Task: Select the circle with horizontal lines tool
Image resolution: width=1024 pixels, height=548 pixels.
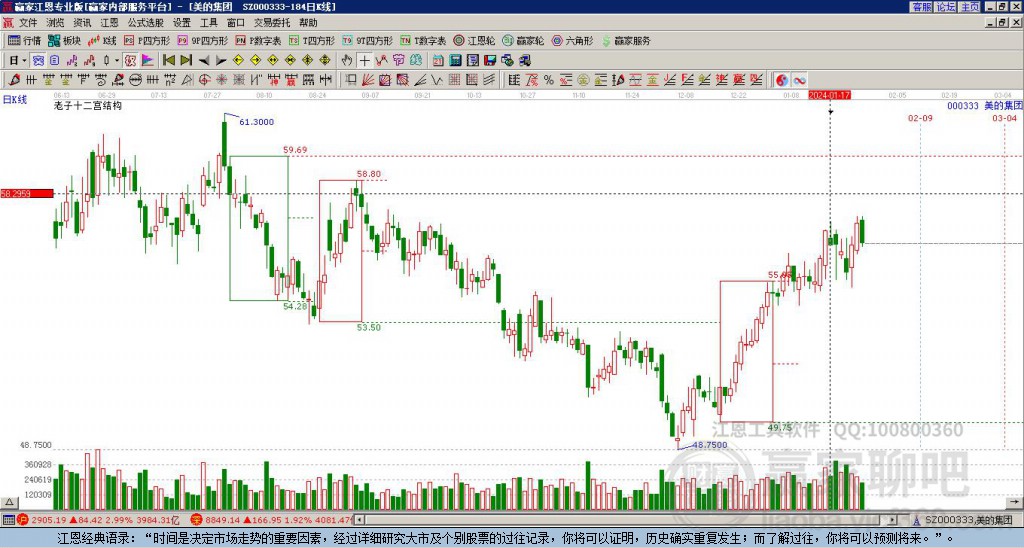Action: [135, 80]
